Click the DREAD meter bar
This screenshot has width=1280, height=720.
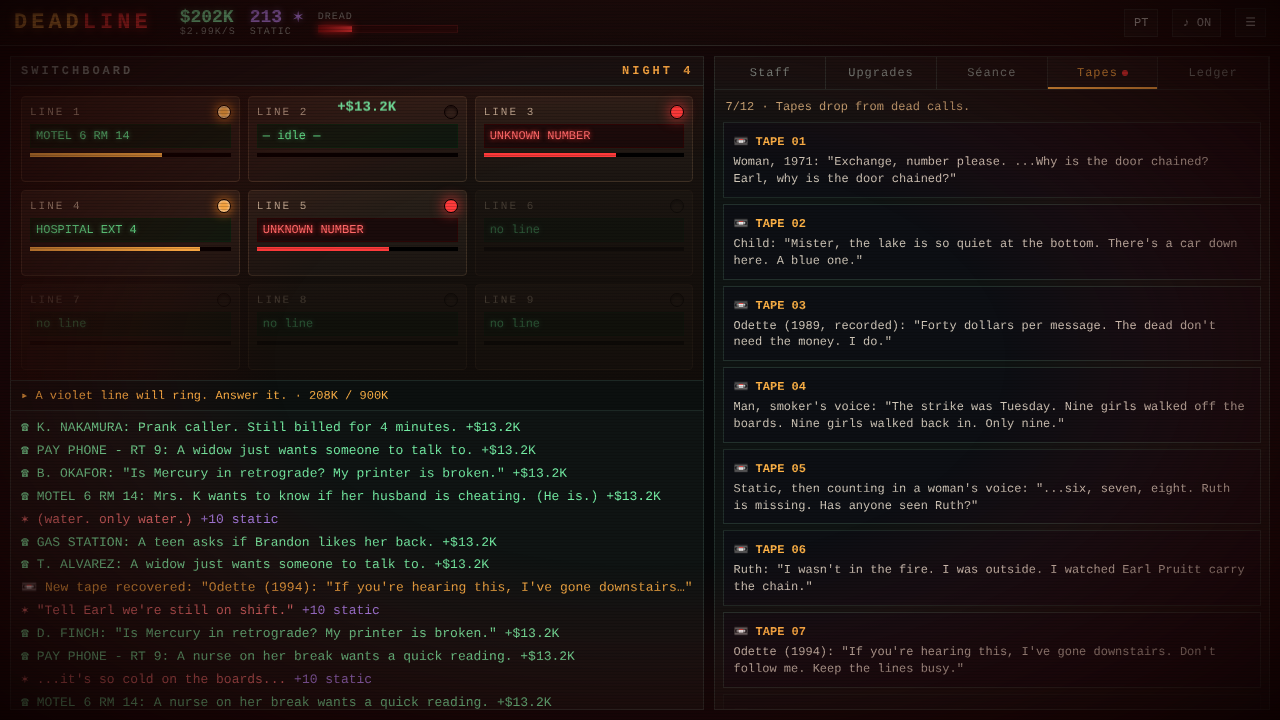point(388,29)
